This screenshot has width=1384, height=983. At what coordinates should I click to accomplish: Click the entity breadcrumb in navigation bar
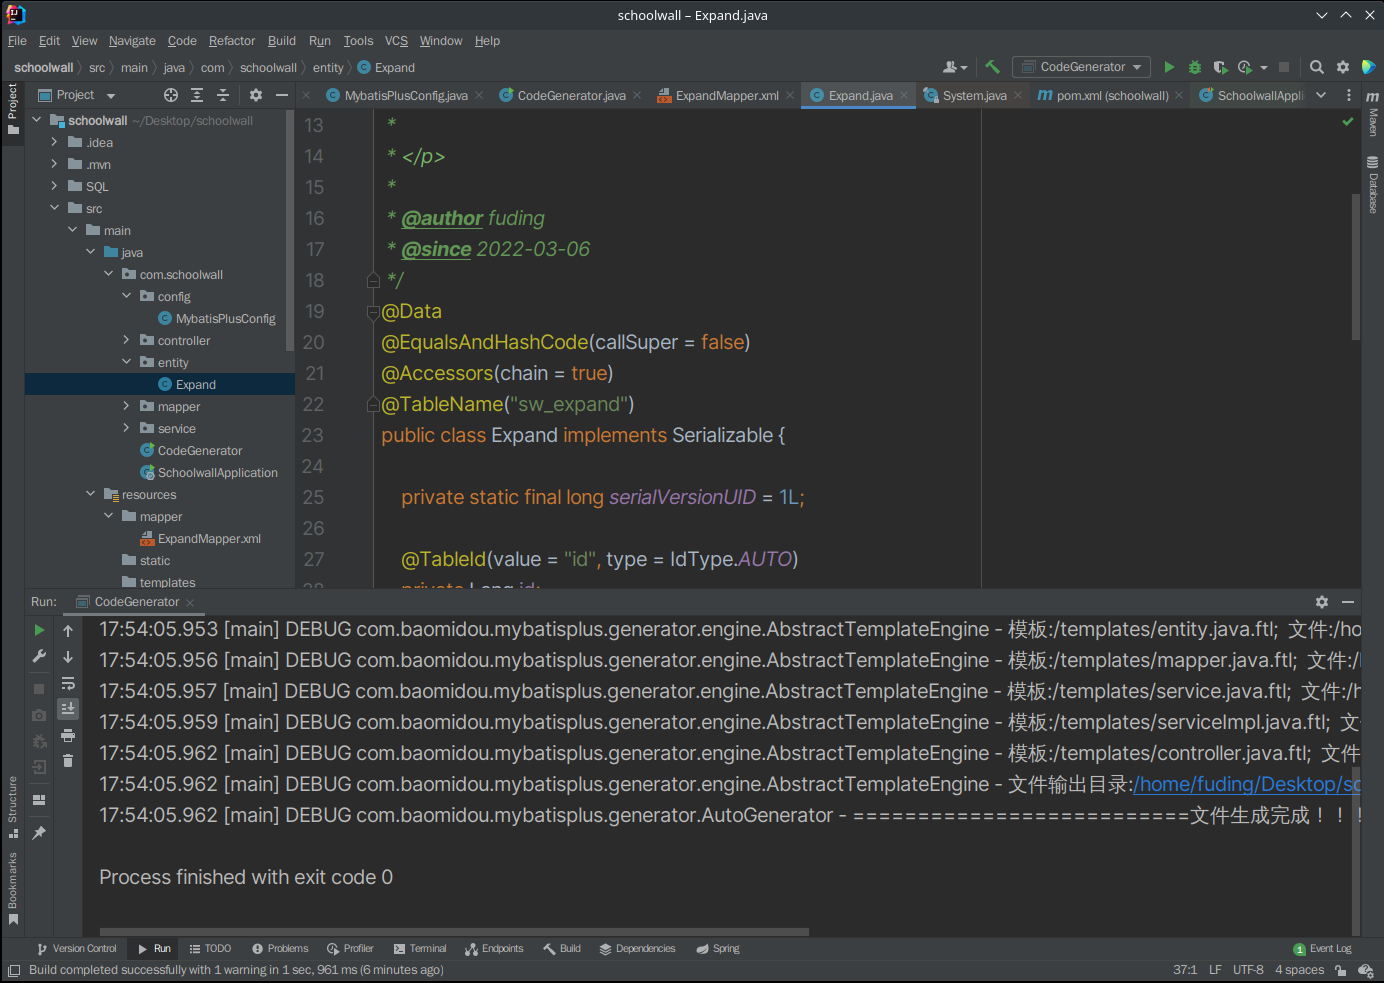click(x=328, y=68)
